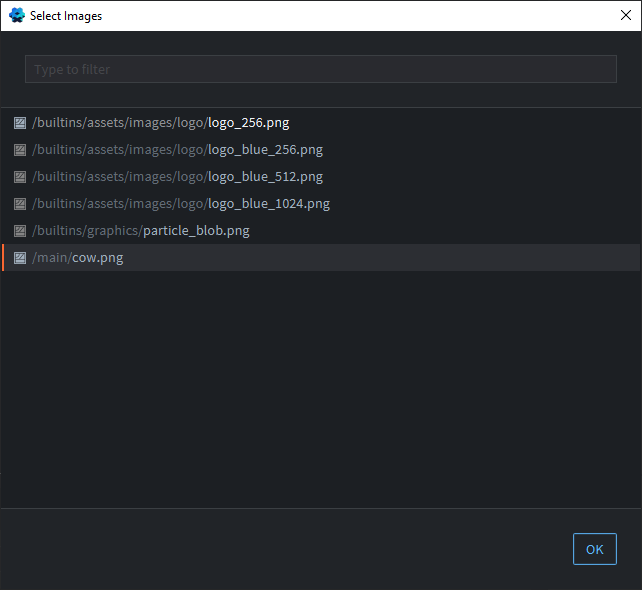642x590 pixels.
Task: Click the image icon beside particle_blob.png
Action: click(x=20, y=231)
